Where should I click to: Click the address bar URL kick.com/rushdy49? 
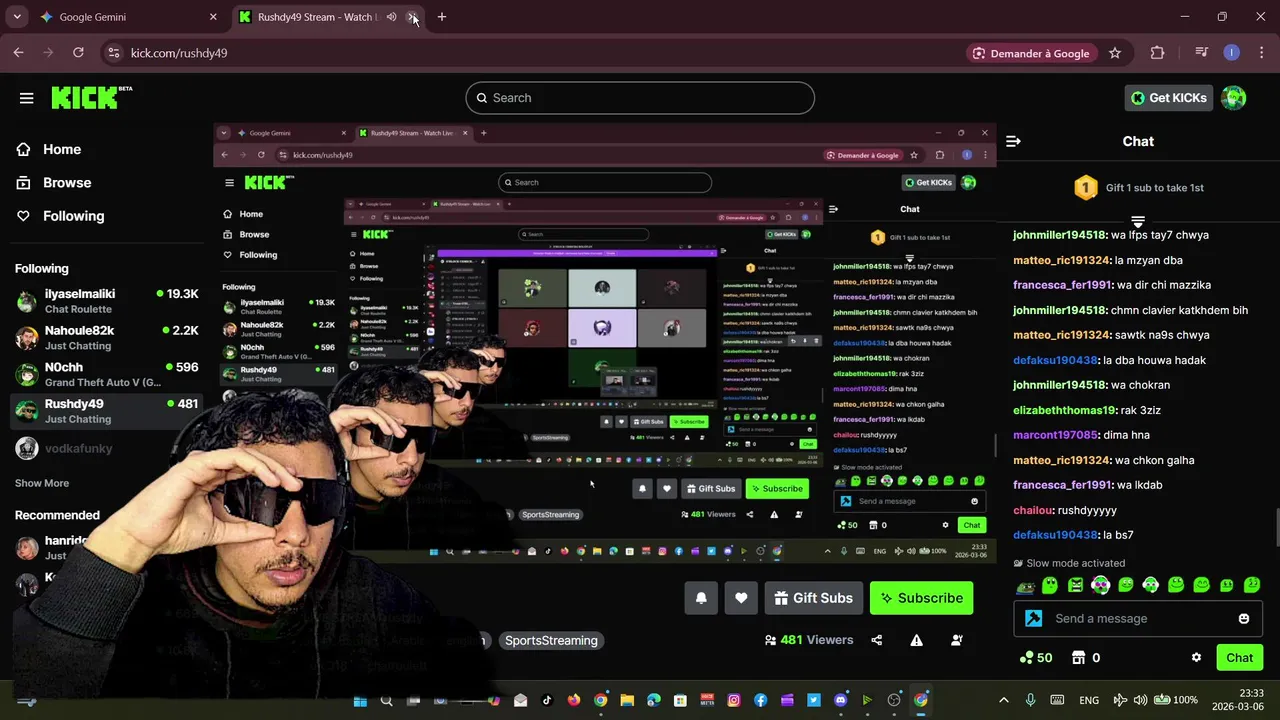coord(179,53)
